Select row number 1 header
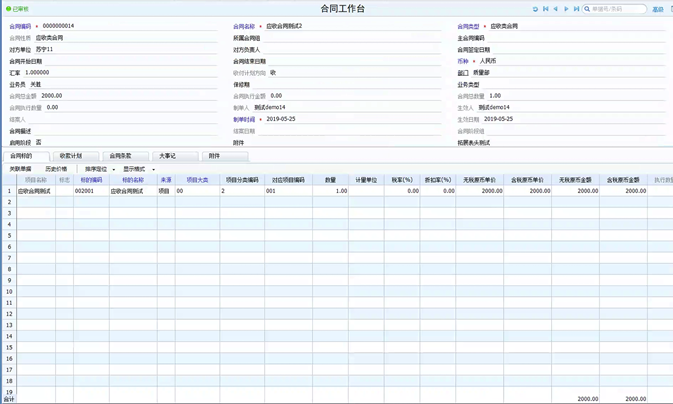Viewport: 673px width, 404px height. point(9,191)
